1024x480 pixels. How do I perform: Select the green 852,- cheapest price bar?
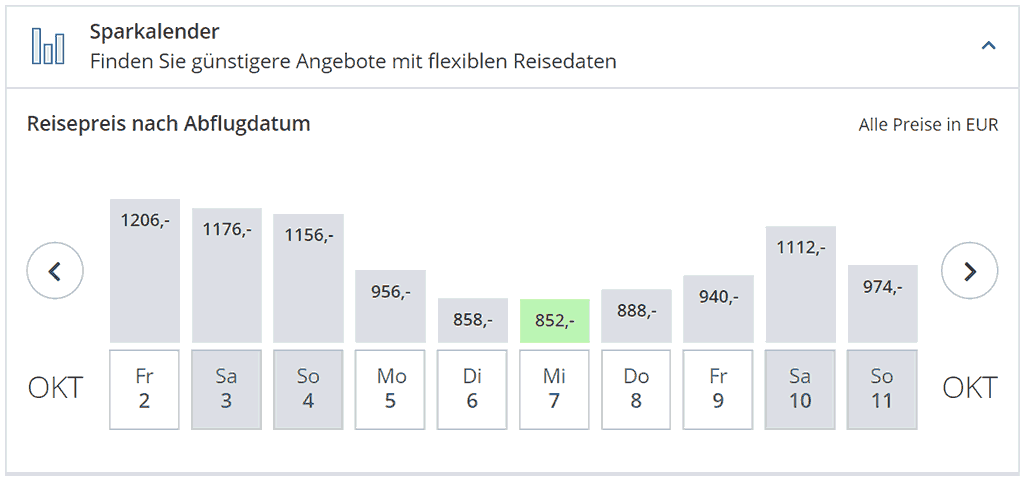[x=555, y=321]
